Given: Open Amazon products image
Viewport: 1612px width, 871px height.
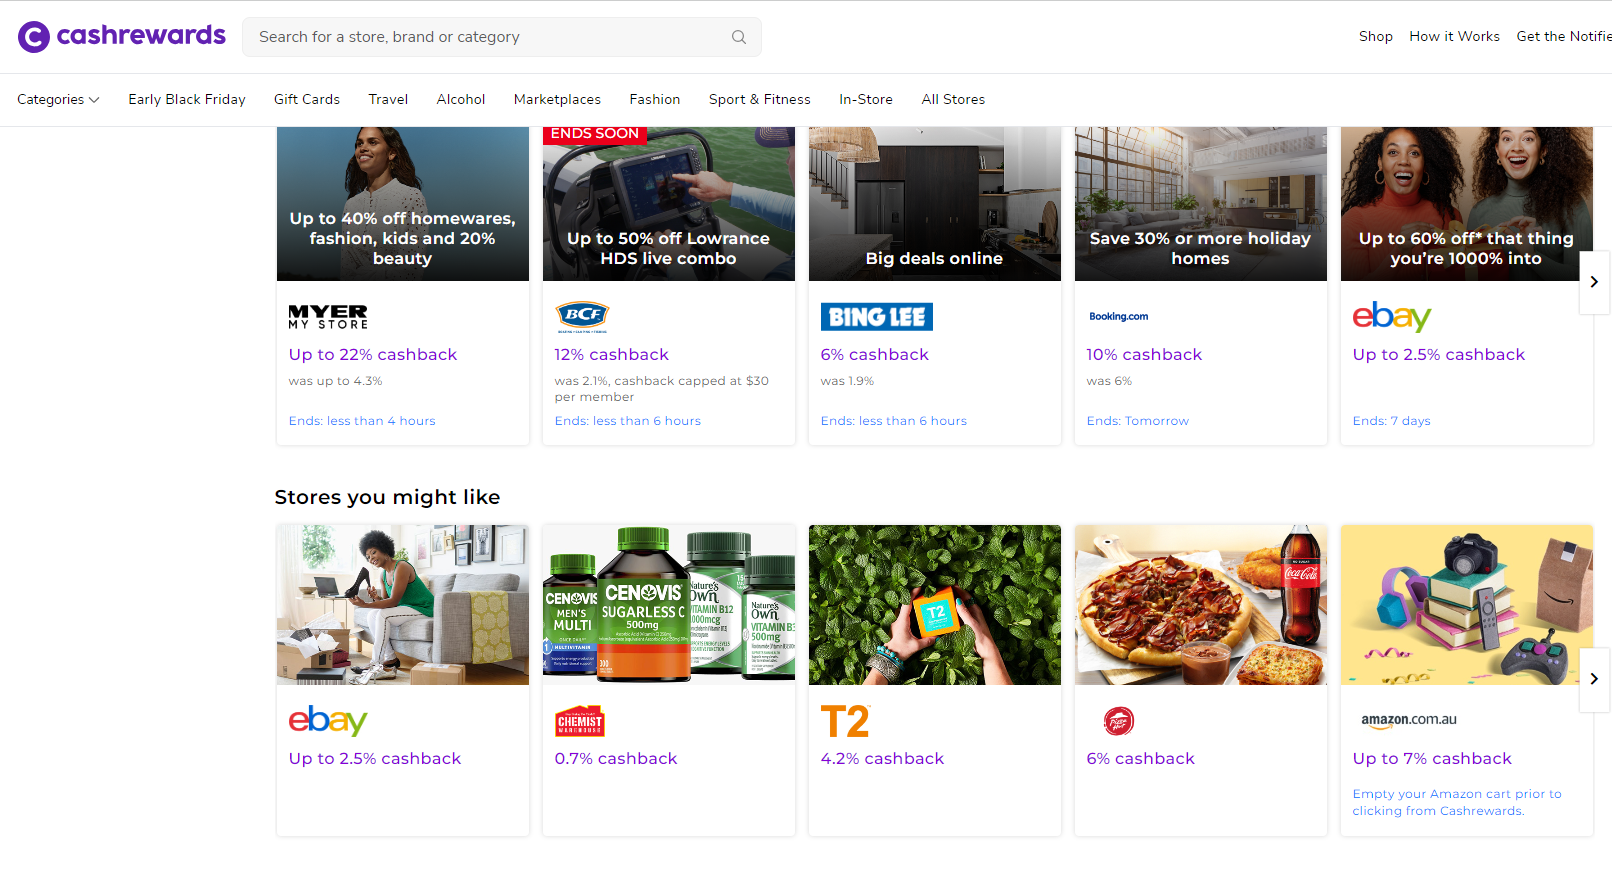Looking at the screenshot, I should [x=1467, y=605].
